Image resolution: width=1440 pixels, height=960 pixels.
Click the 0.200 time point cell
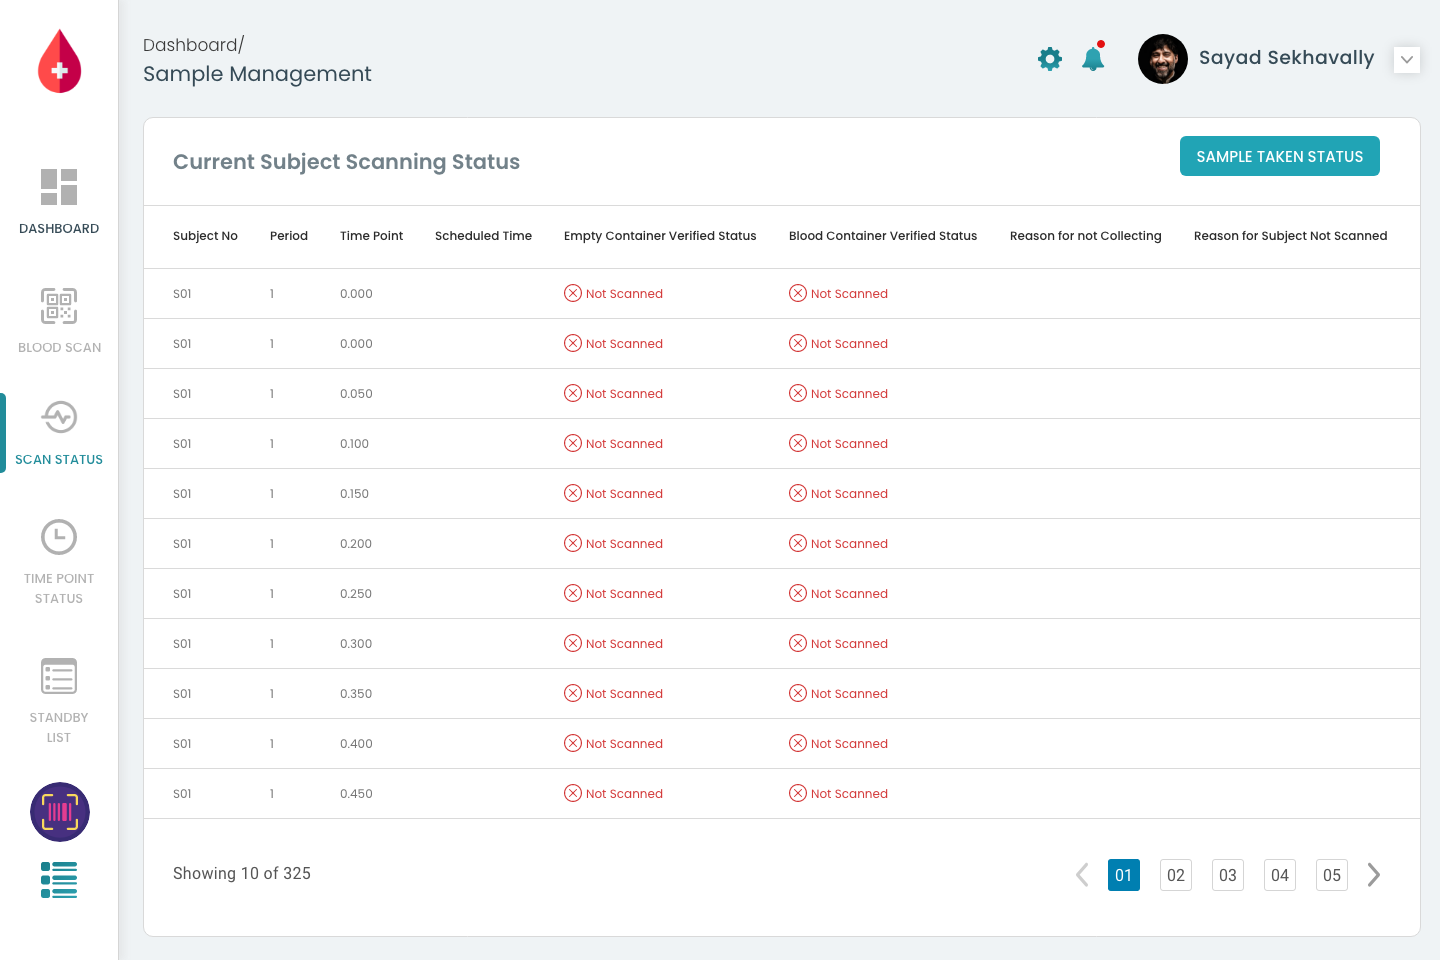click(356, 544)
